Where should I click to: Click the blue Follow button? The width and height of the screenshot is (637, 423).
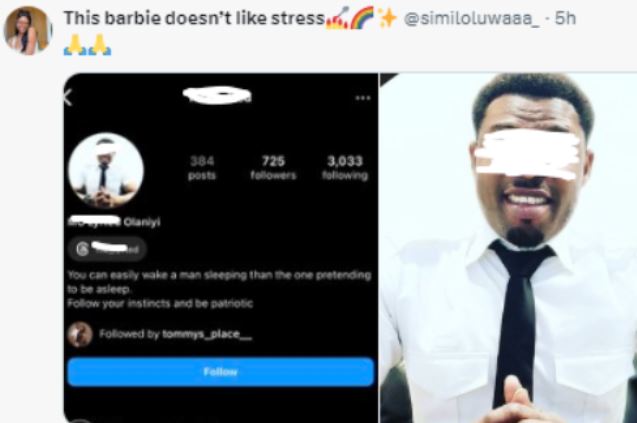221,372
